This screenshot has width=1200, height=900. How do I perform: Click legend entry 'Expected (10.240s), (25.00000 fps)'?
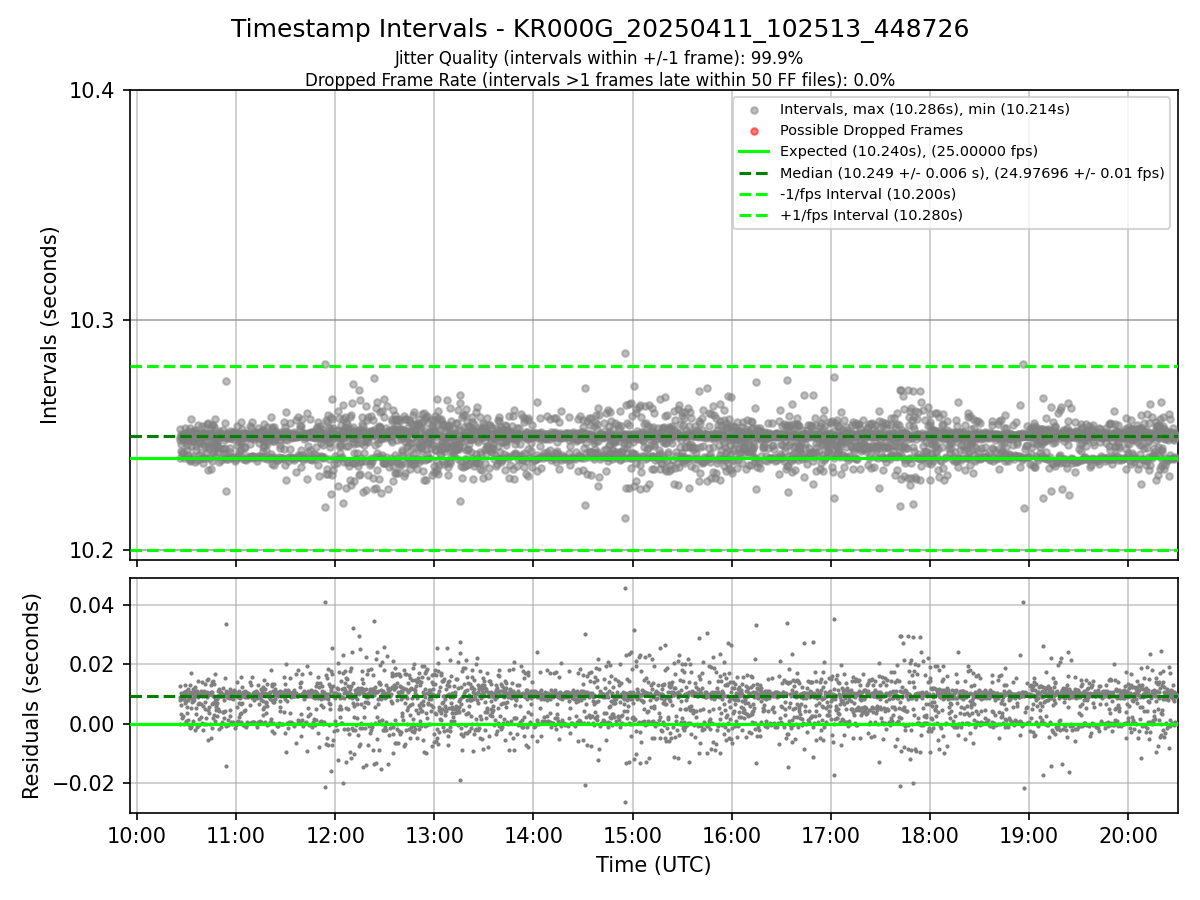(909, 151)
